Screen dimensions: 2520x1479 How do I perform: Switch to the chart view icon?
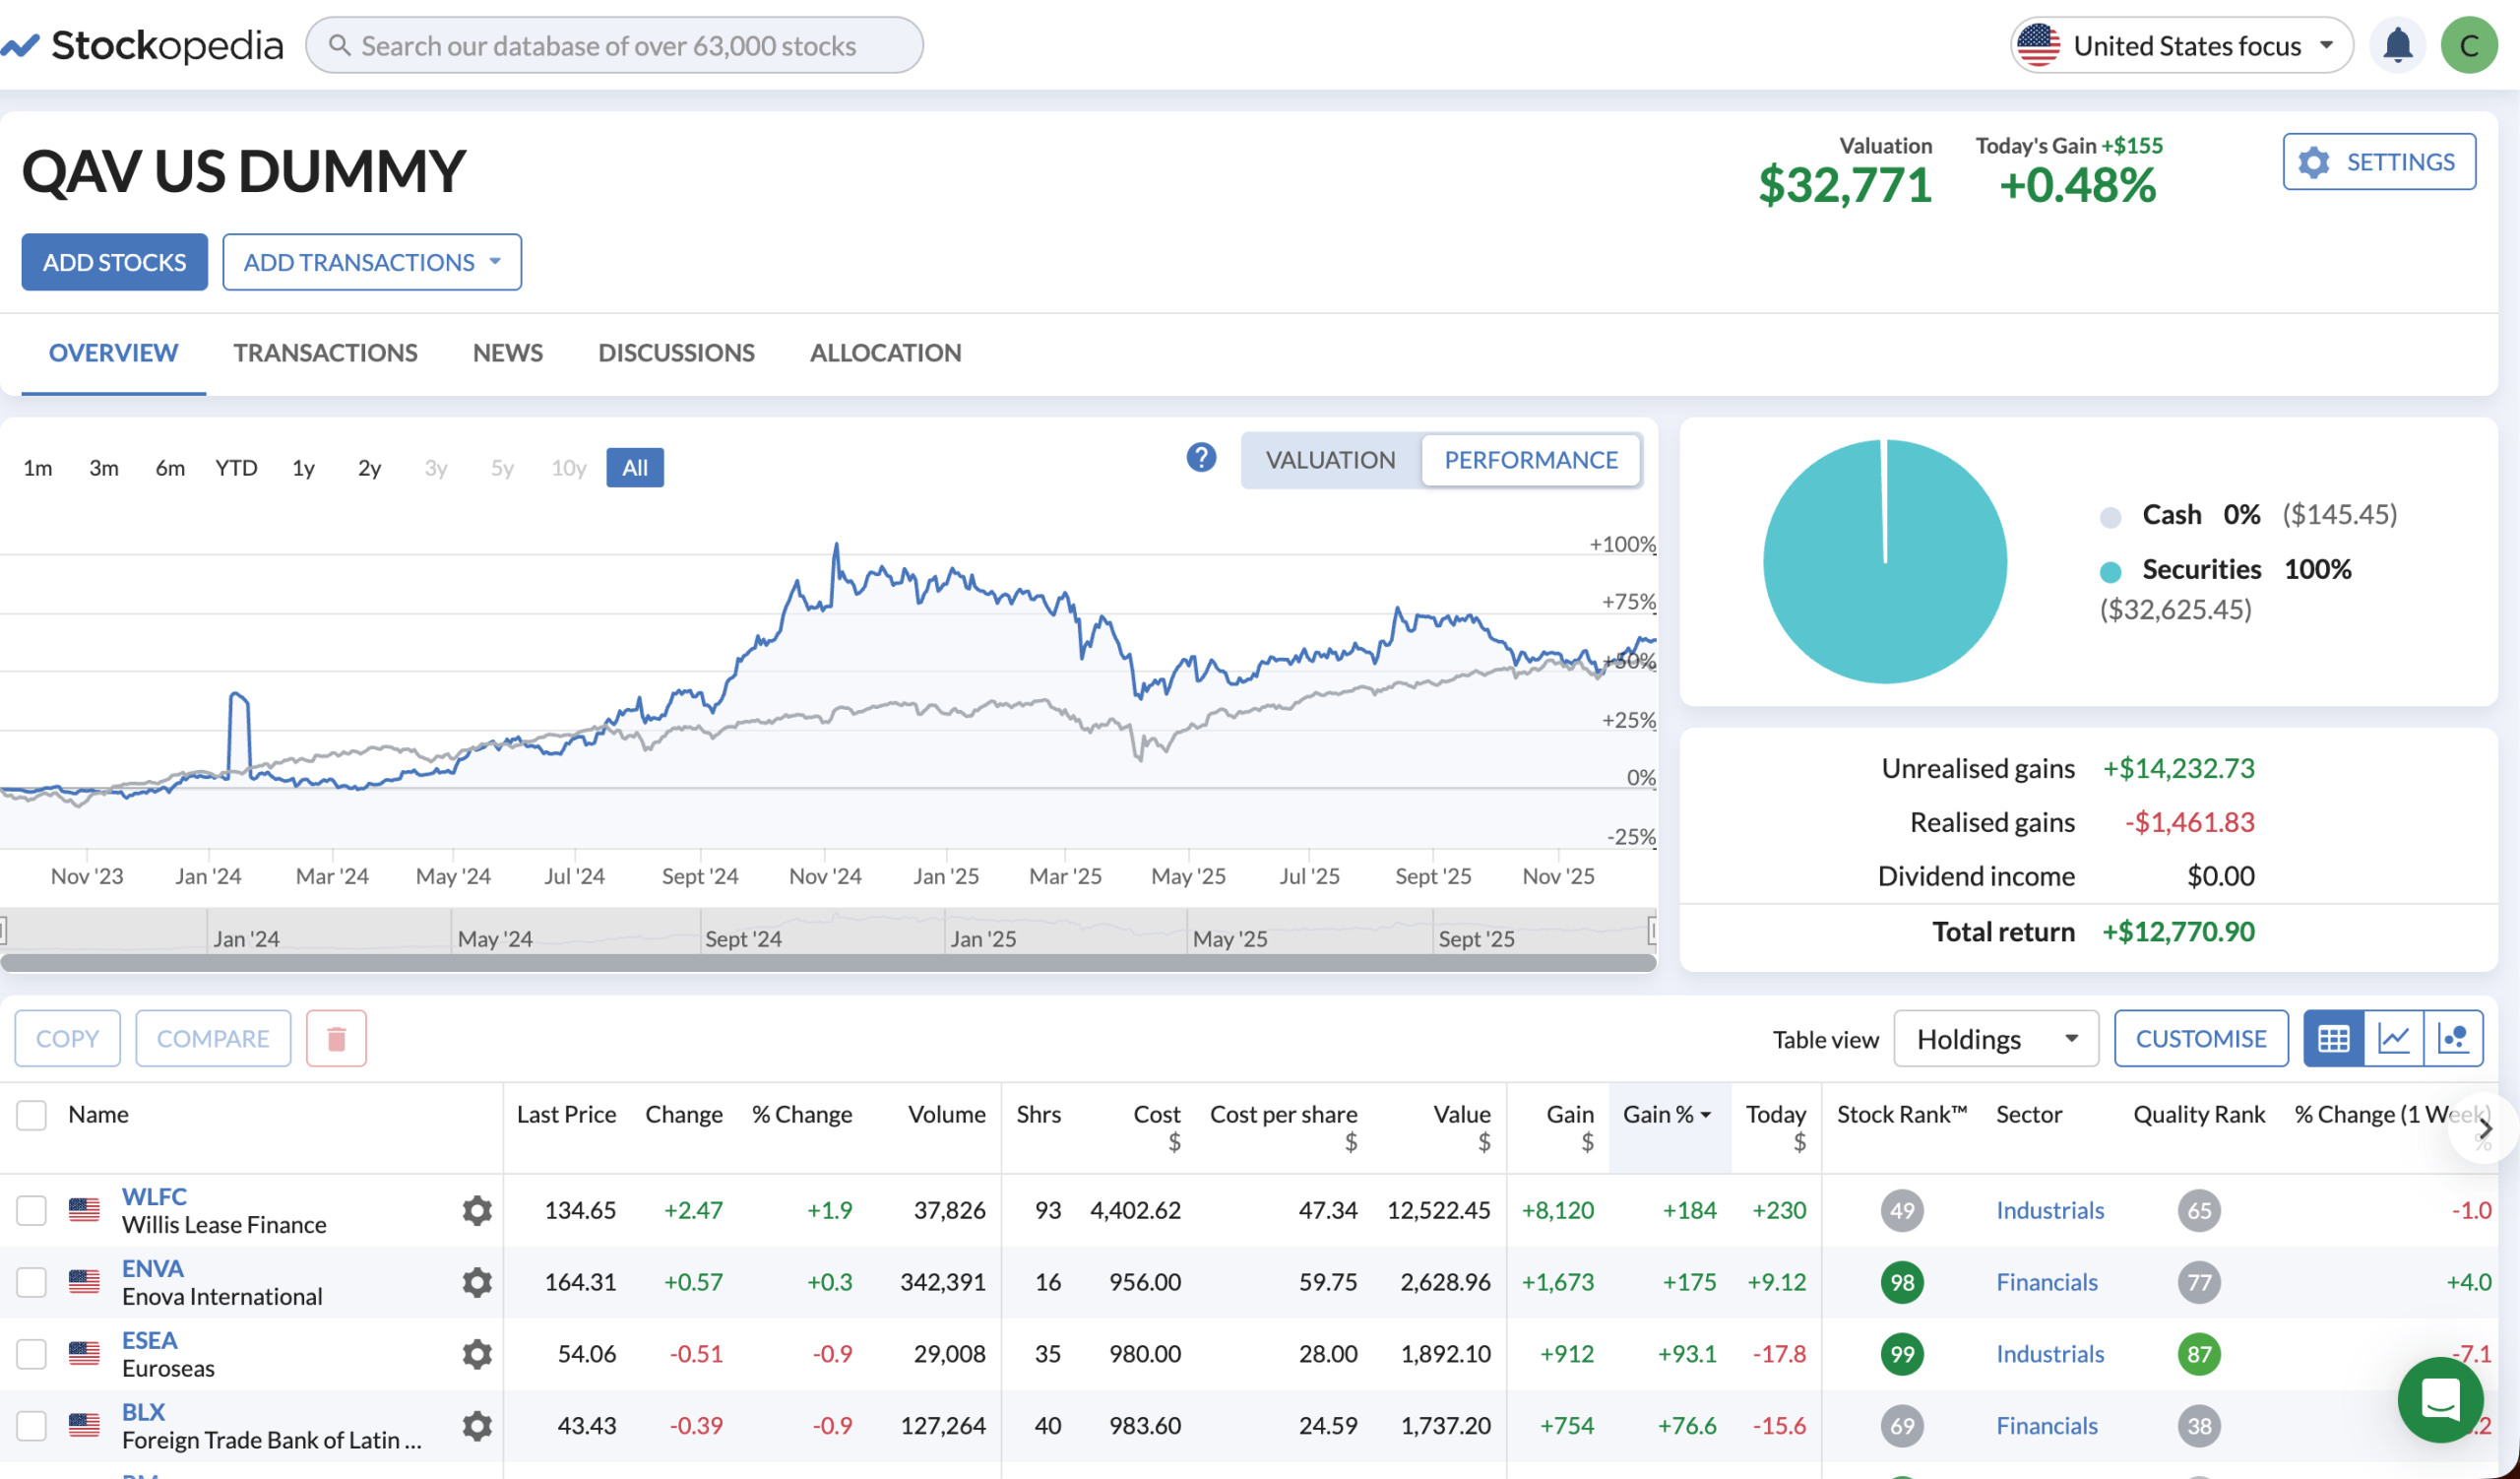[x=2395, y=1038]
